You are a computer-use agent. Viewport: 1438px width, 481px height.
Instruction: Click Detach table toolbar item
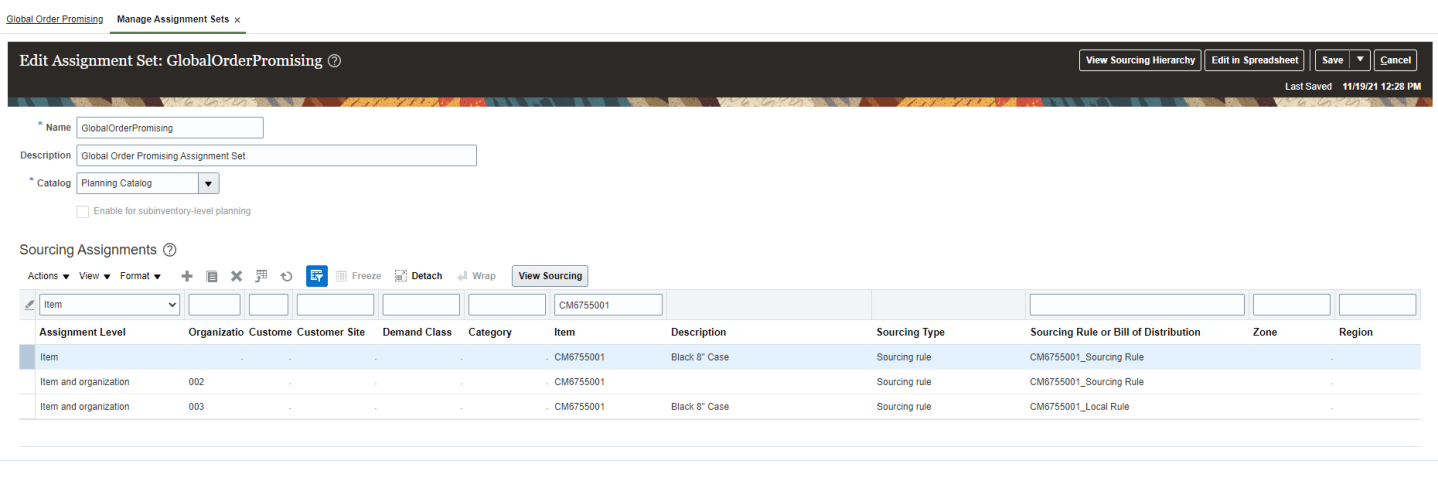pos(419,276)
